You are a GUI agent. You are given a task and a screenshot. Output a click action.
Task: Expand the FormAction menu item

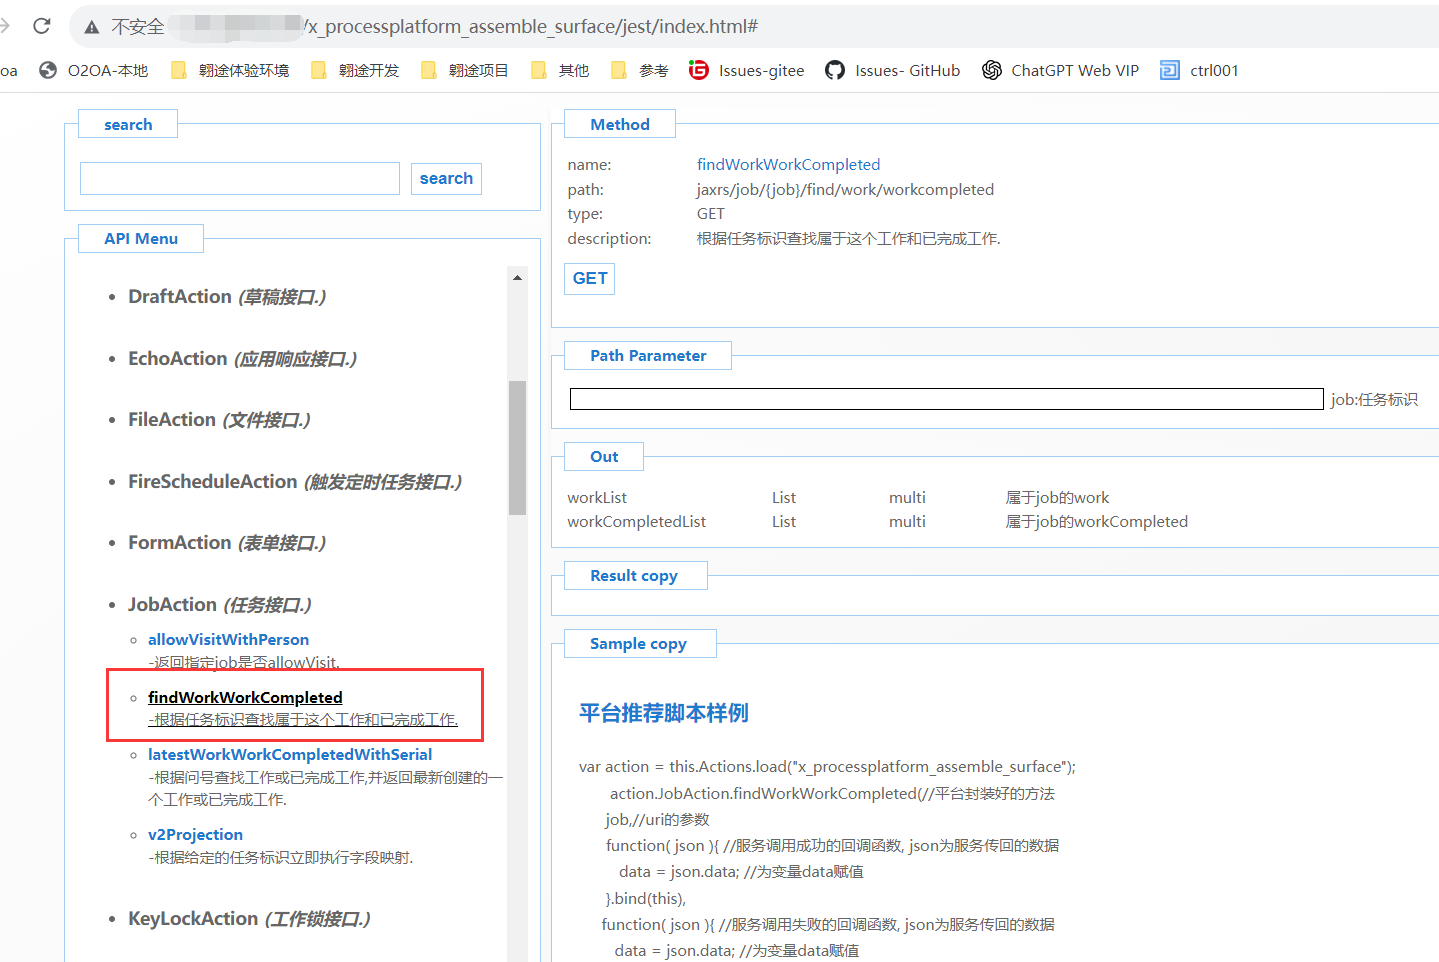tap(227, 543)
